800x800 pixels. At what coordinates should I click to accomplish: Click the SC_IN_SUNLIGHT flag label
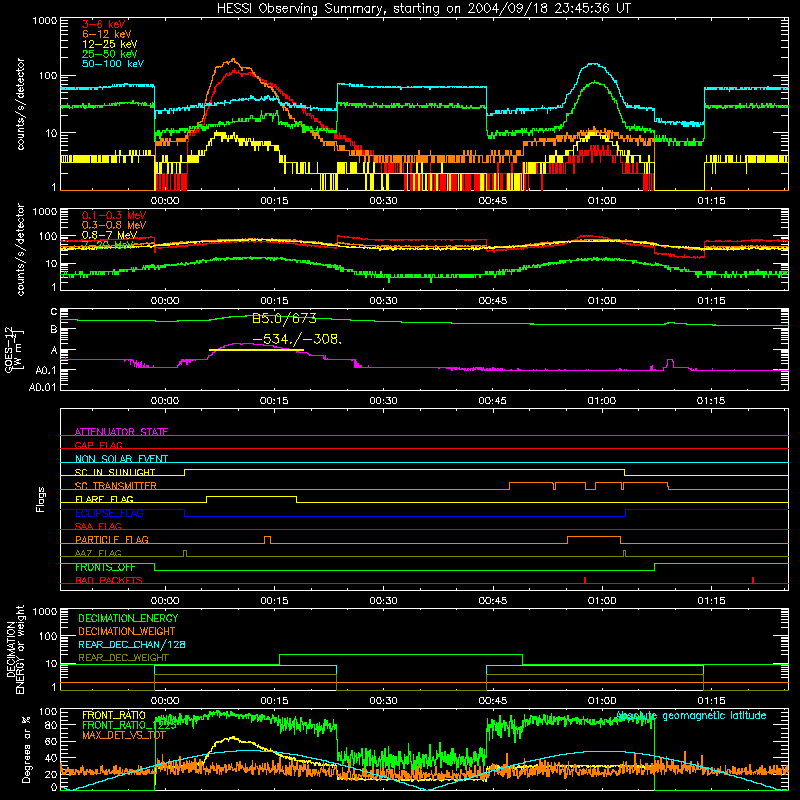pos(115,472)
